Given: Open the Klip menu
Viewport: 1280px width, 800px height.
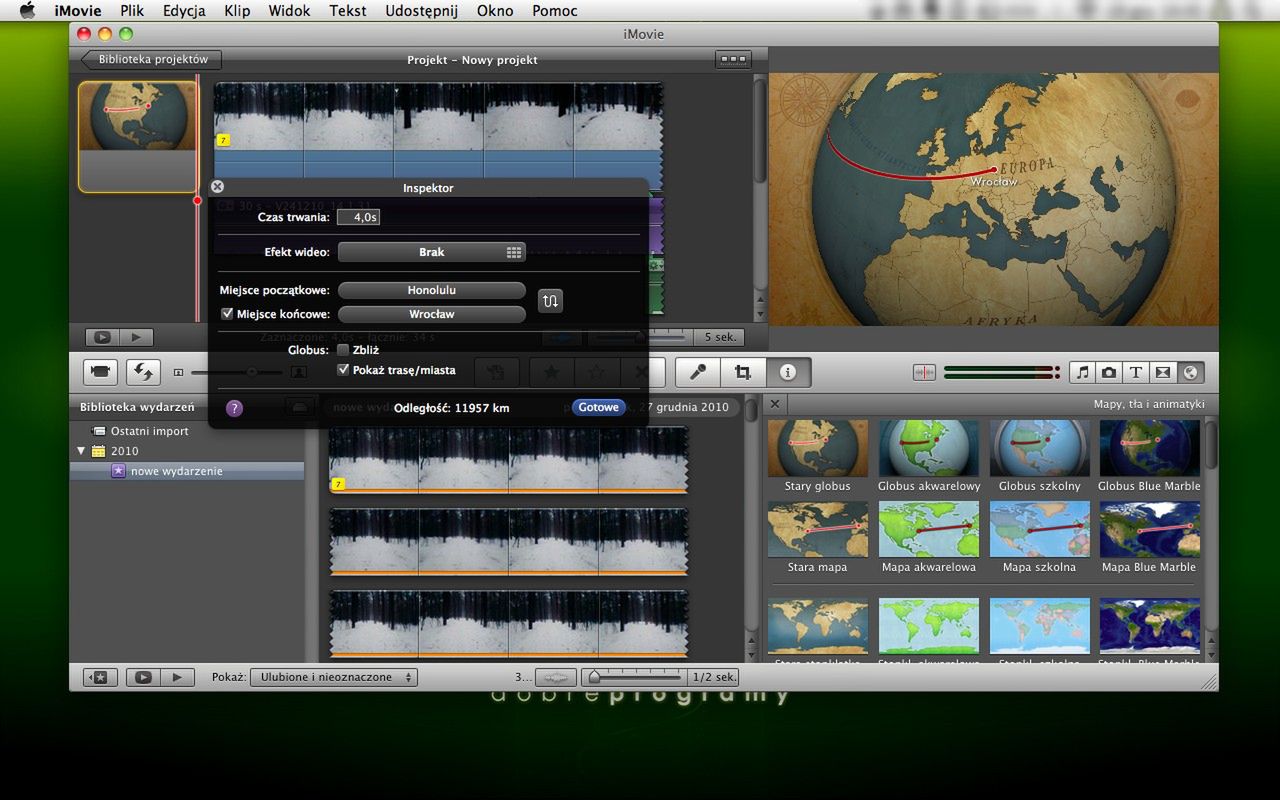Looking at the screenshot, I should [237, 11].
